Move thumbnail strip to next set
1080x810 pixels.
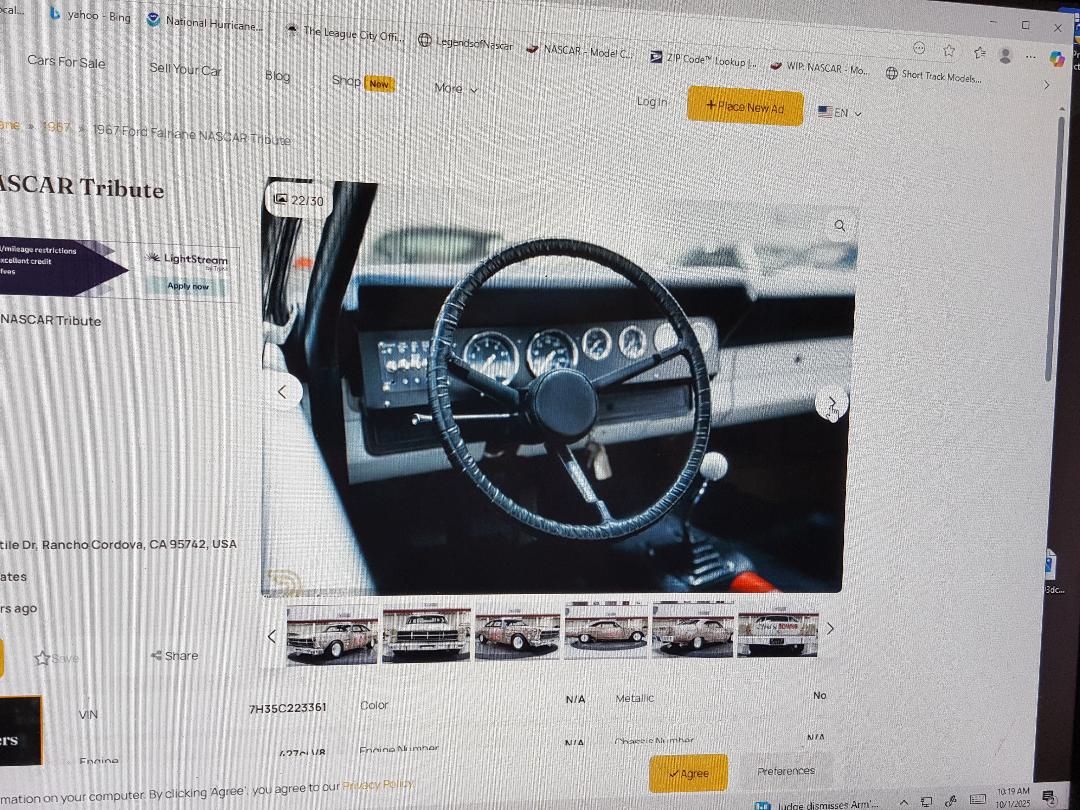click(830, 628)
